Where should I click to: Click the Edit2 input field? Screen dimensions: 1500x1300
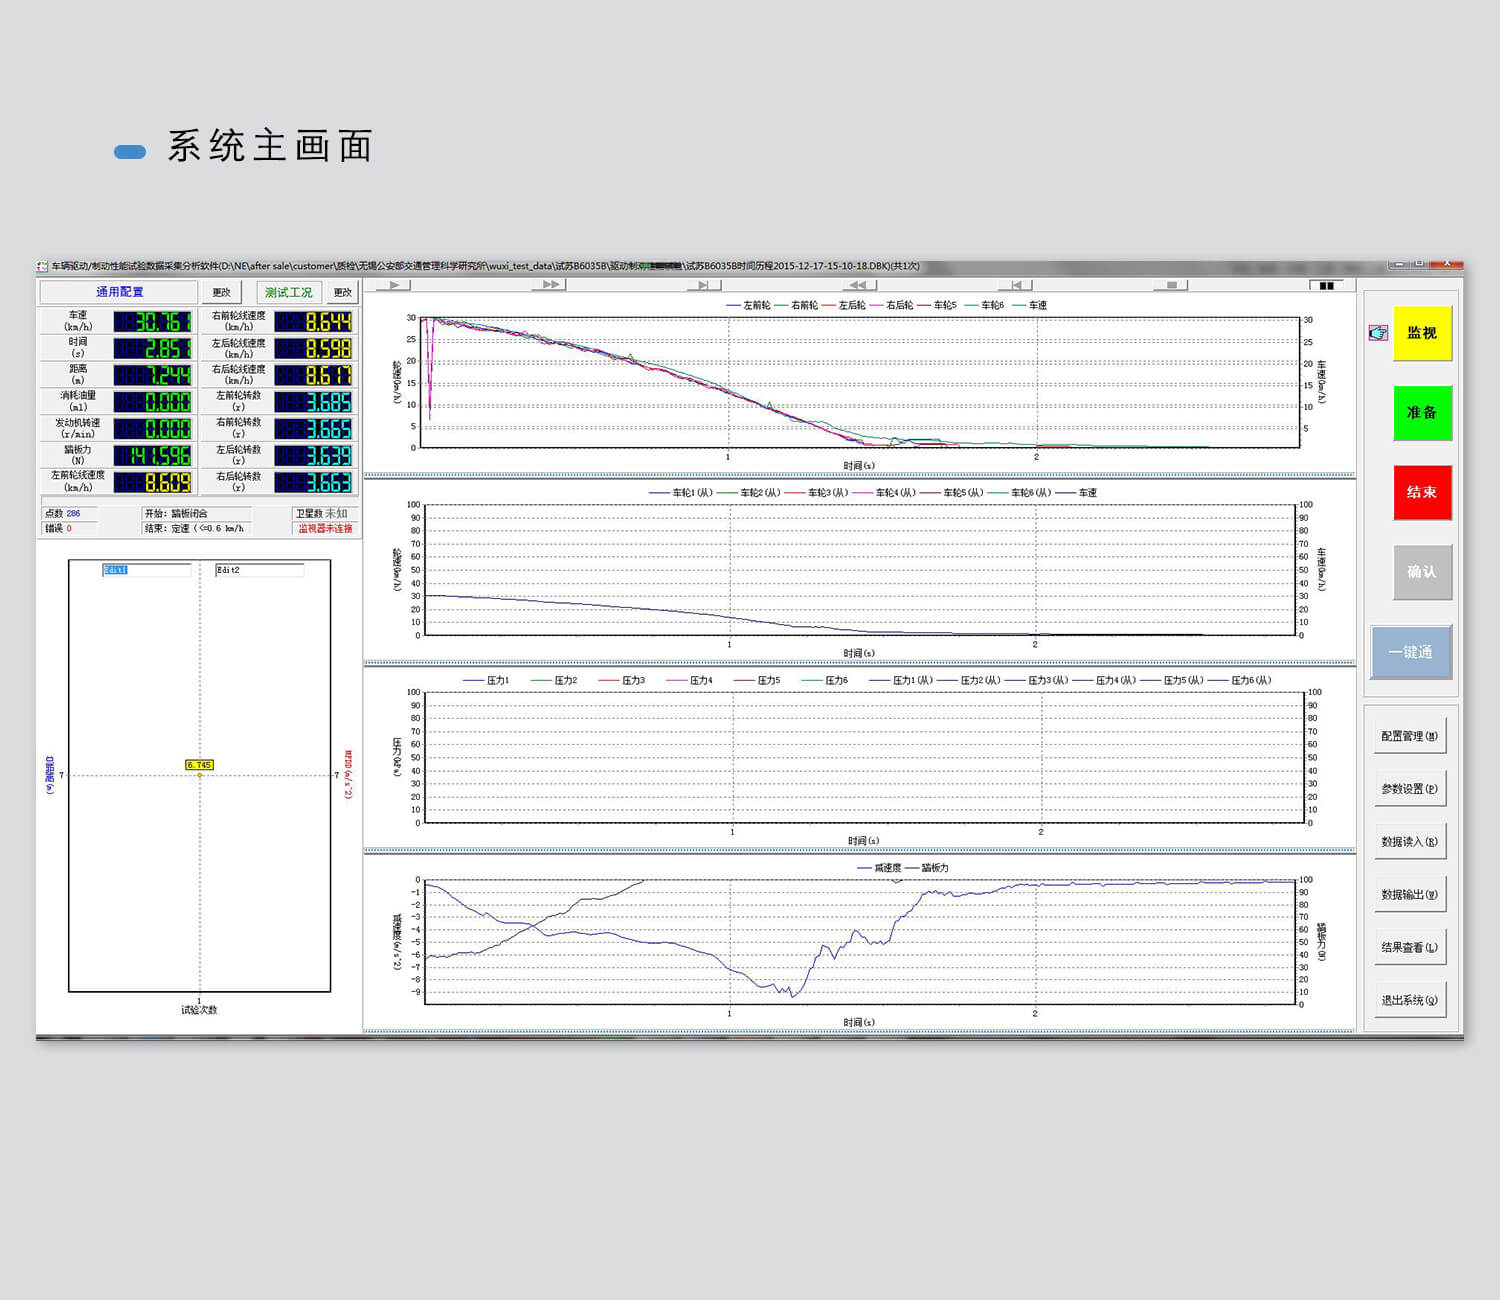point(259,570)
